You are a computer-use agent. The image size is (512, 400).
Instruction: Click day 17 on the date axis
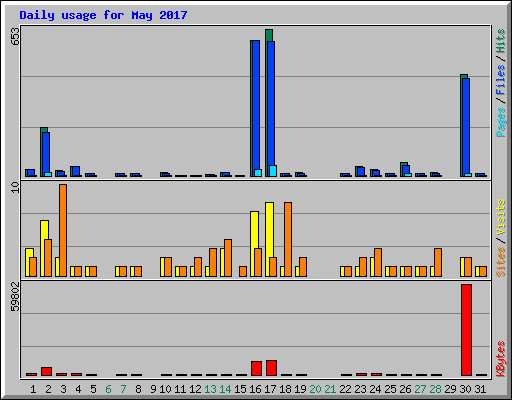[x=270, y=389]
